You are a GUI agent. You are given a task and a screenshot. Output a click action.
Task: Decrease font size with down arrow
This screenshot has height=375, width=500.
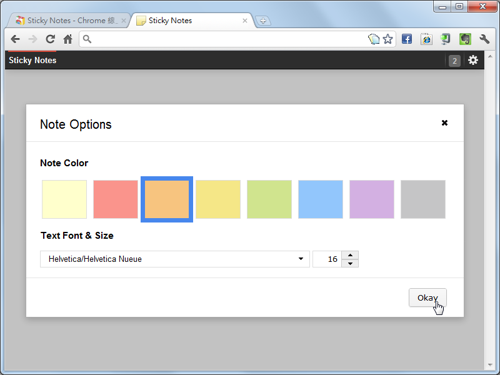point(350,263)
